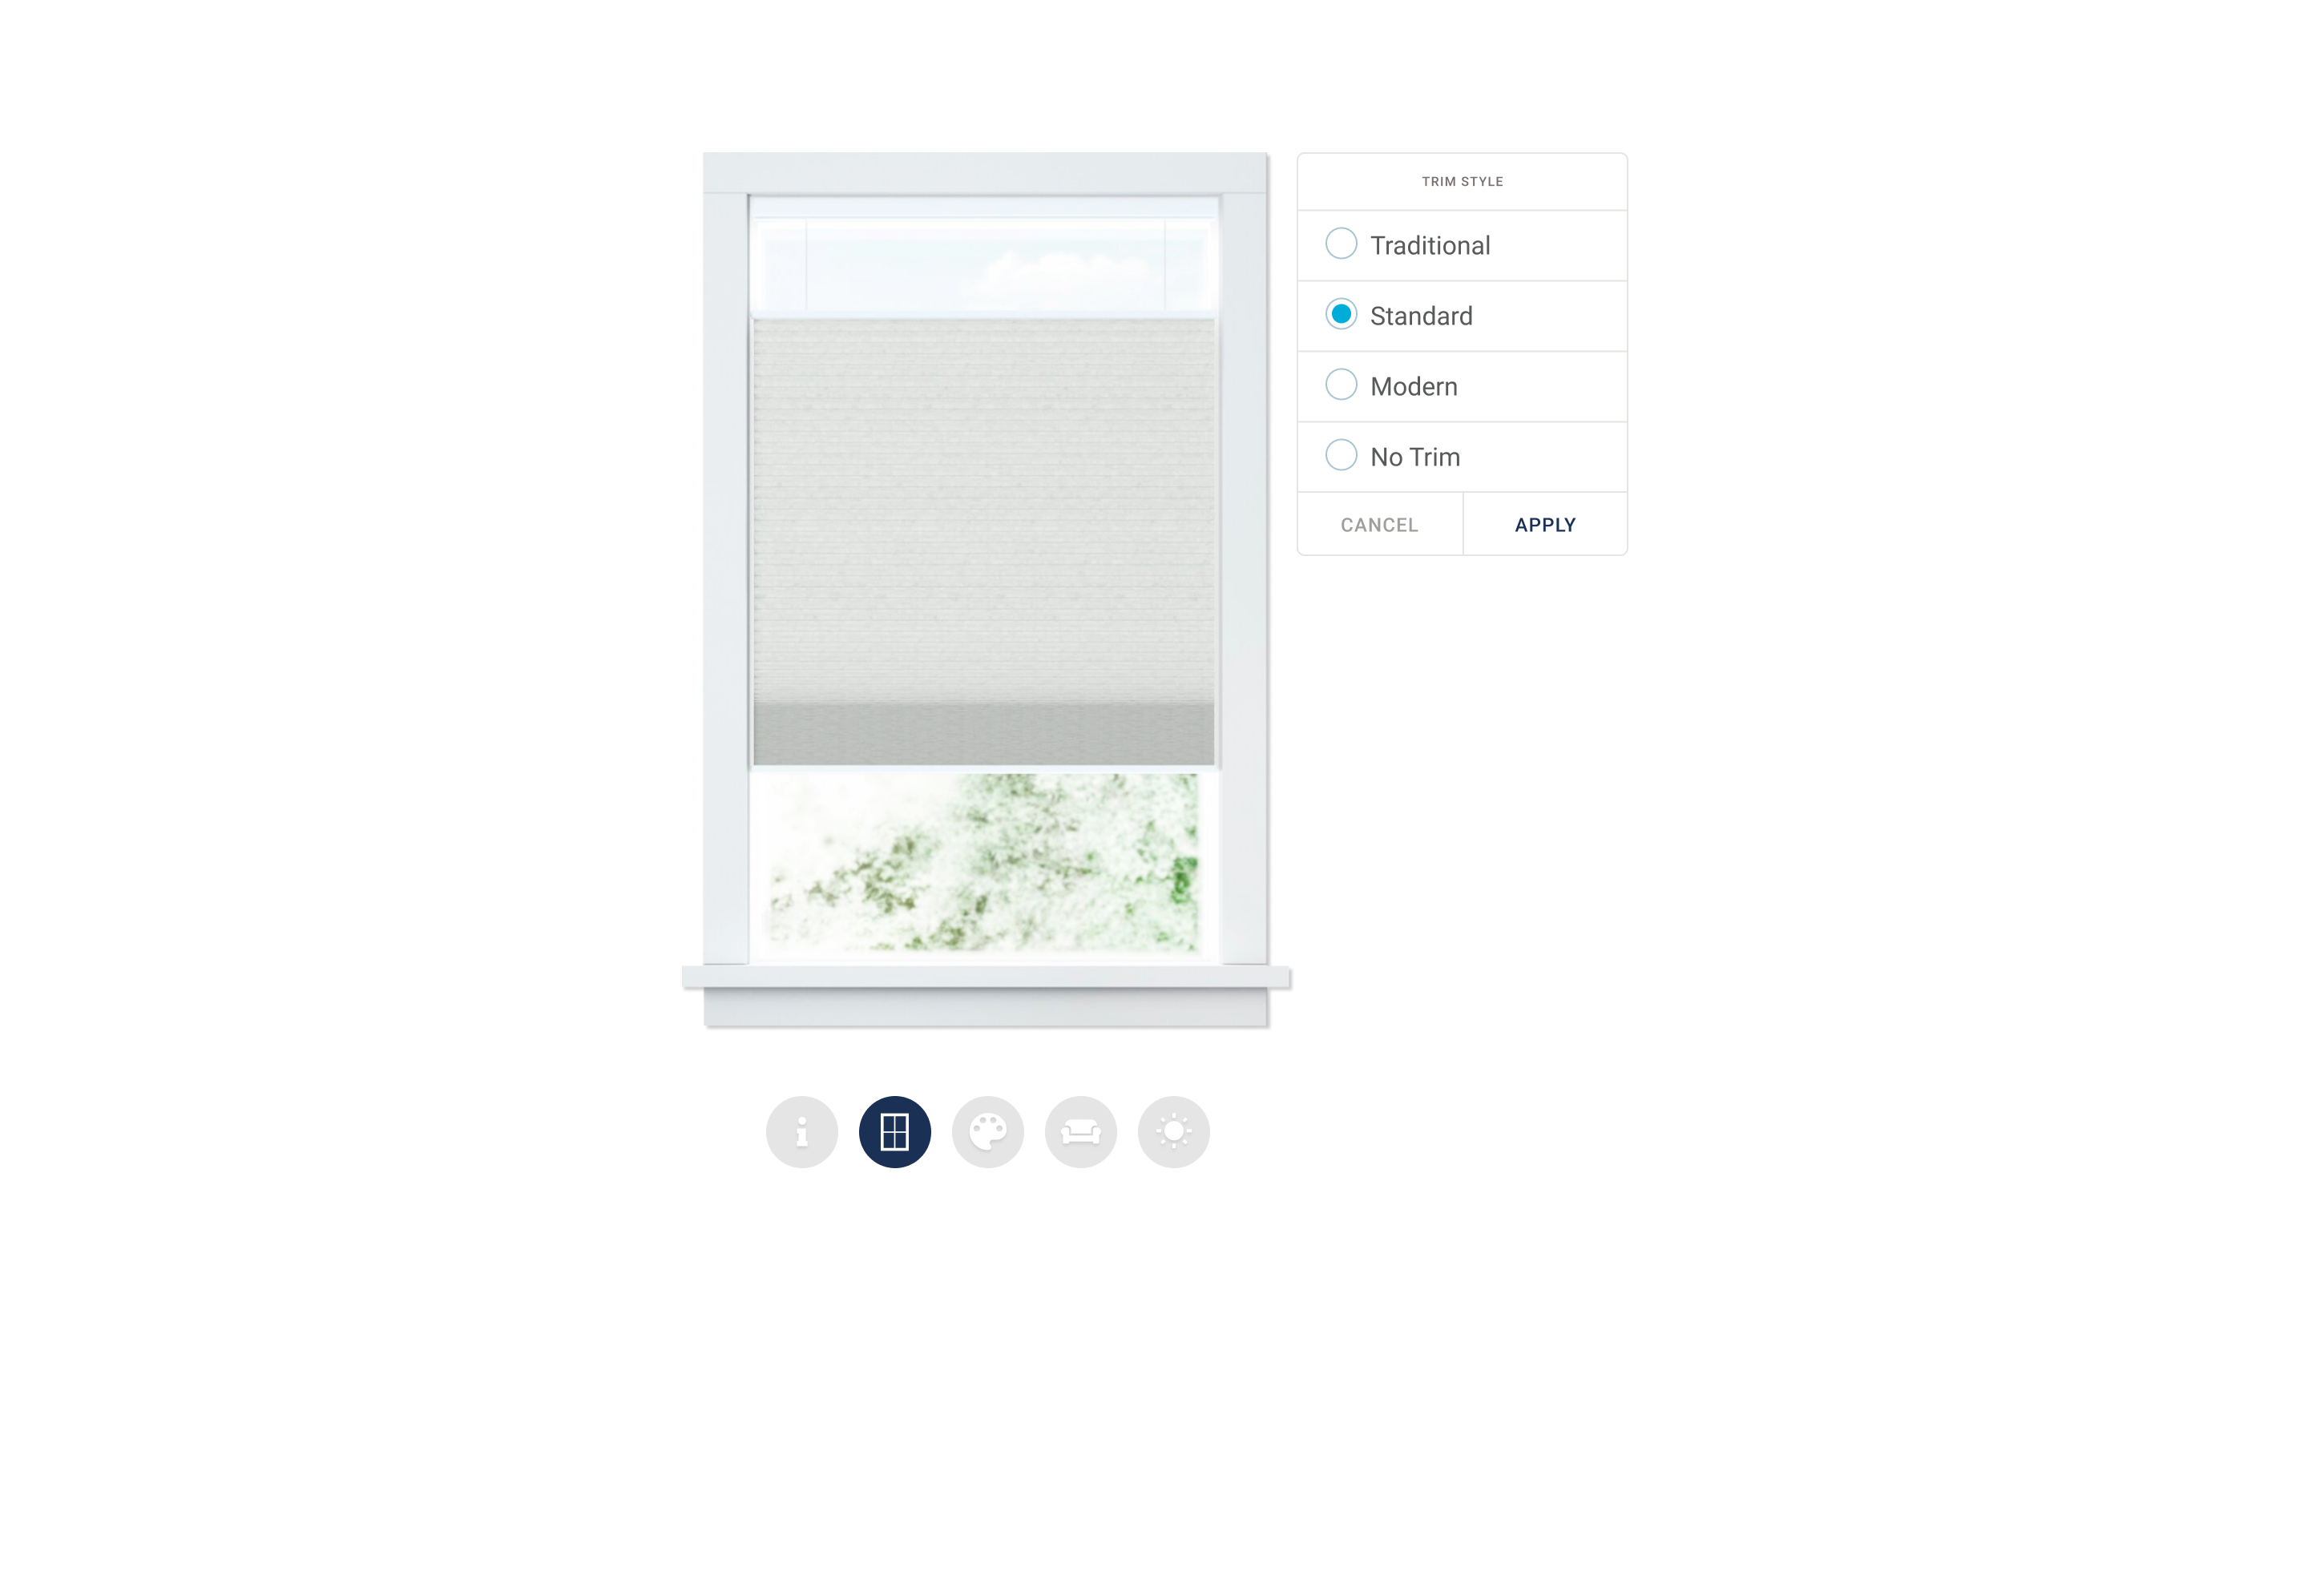This screenshot has width=2308, height=1596.
Task: Click the information icon
Action: click(x=801, y=1131)
